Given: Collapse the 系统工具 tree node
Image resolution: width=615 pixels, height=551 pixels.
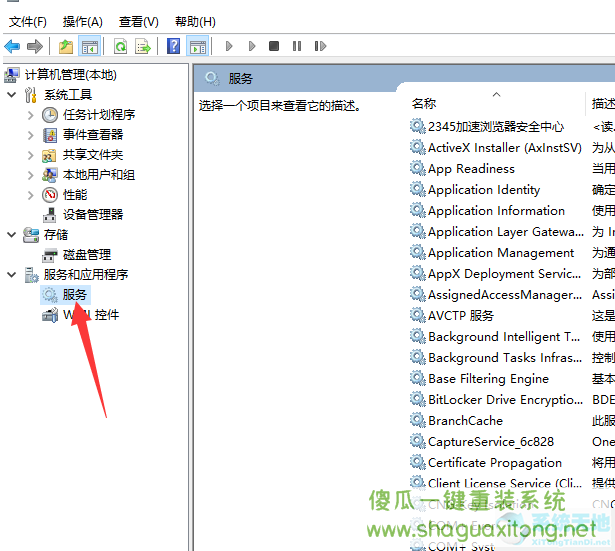Looking at the screenshot, I should [12, 95].
